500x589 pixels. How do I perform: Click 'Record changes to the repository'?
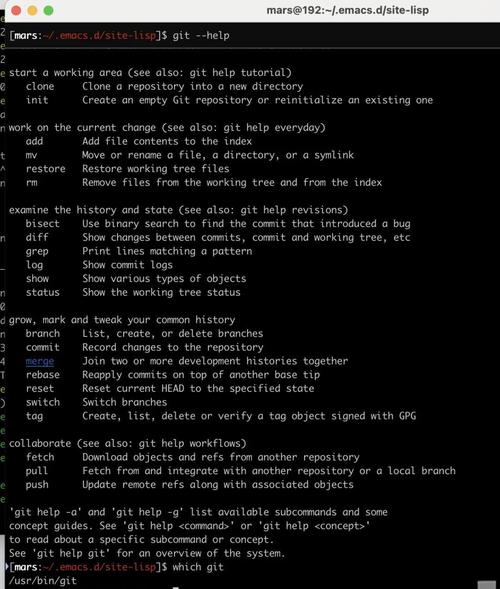tap(173, 347)
